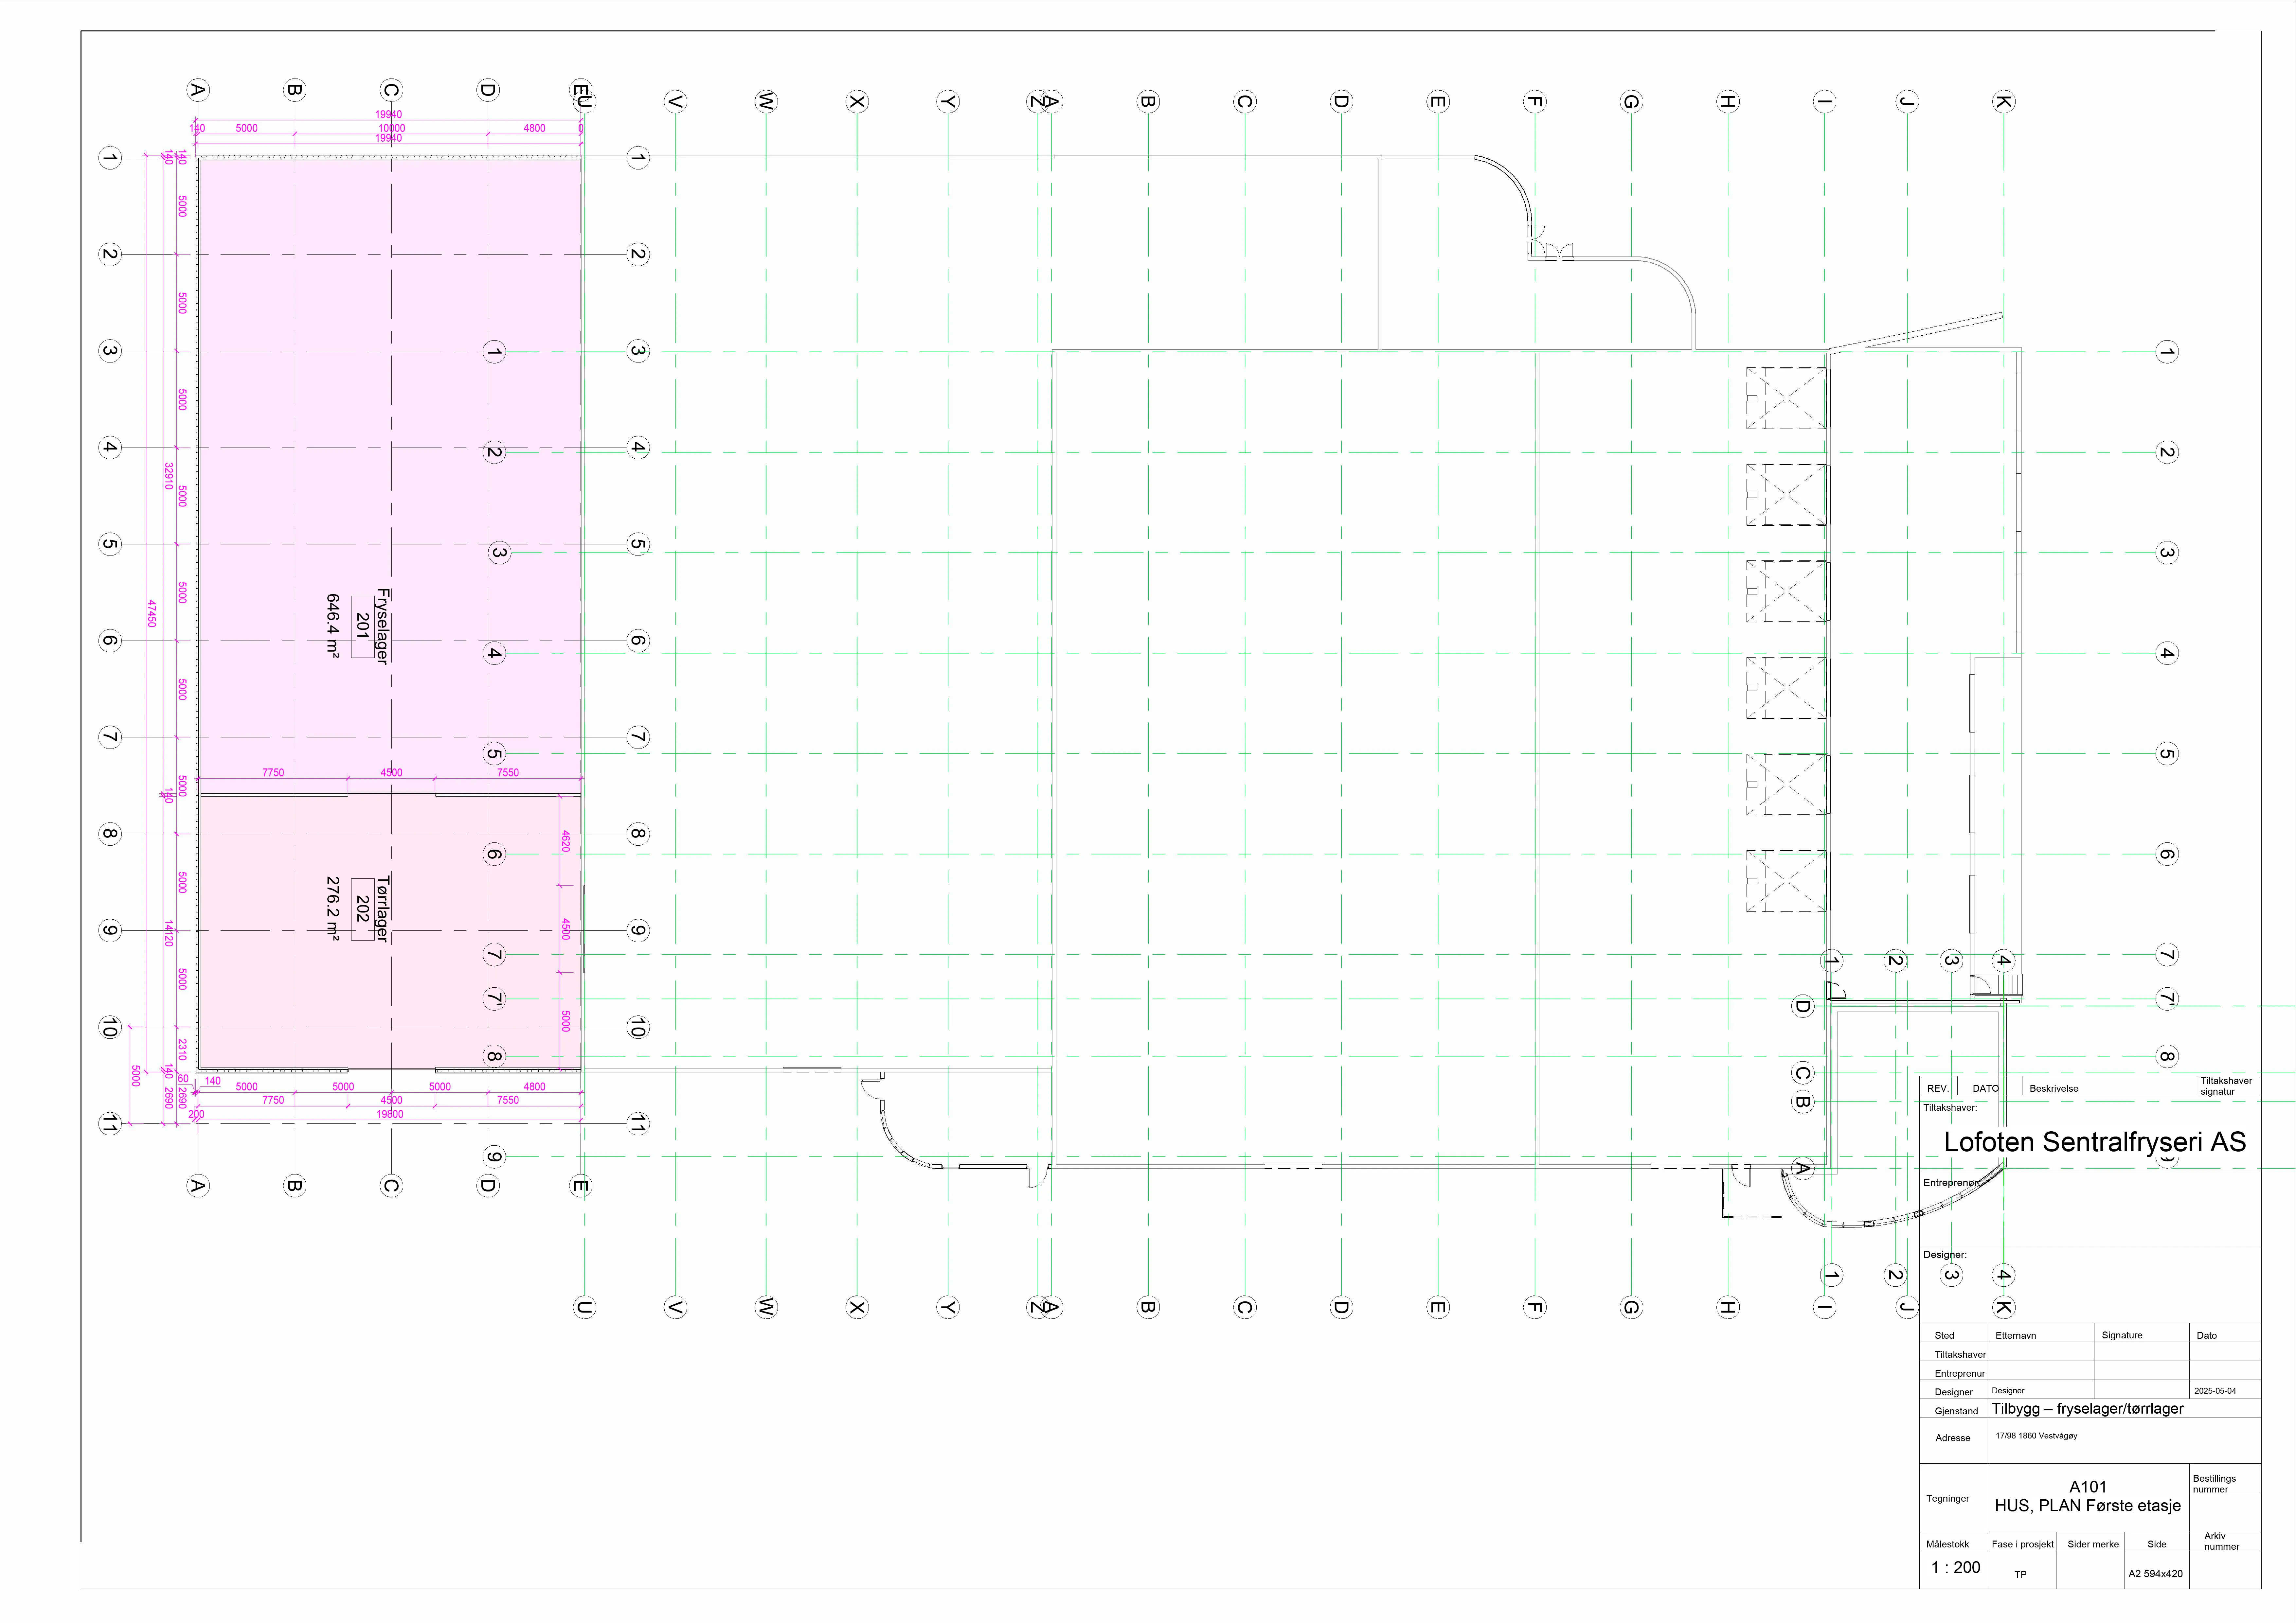2296x1623 pixels.
Task: Select the "Beskrivelse" revision column header
Action: click(x=2054, y=1088)
